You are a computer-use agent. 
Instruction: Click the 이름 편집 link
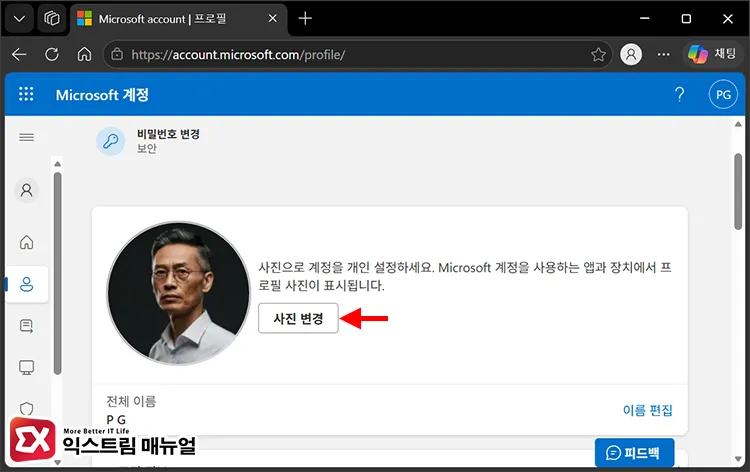647,410
